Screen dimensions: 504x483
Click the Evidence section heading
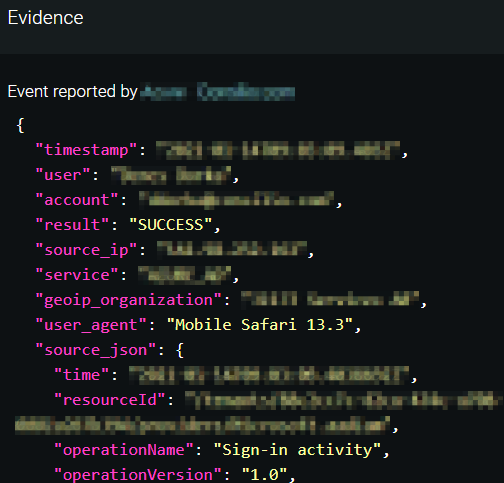45,18
